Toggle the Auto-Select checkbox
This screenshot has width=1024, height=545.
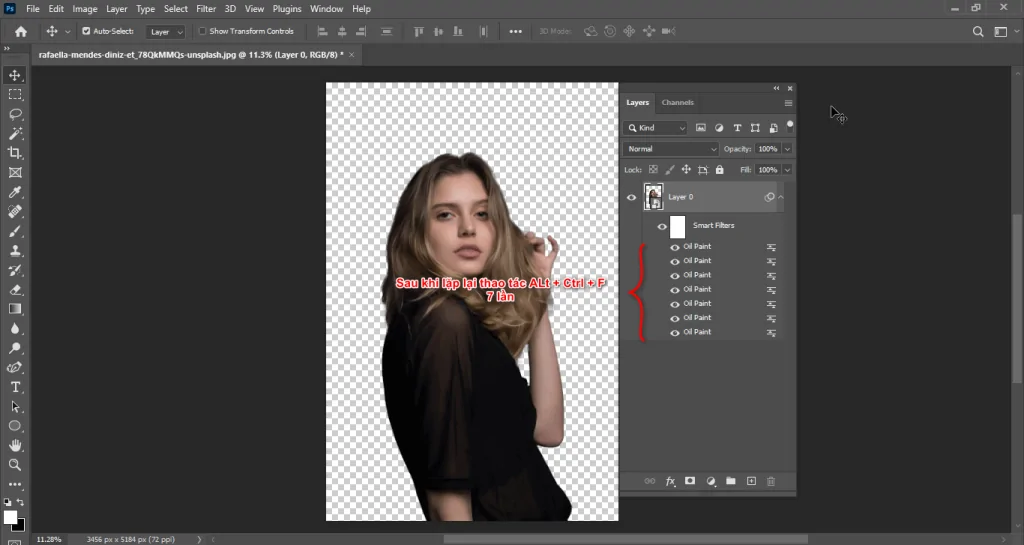click(86, 31)
